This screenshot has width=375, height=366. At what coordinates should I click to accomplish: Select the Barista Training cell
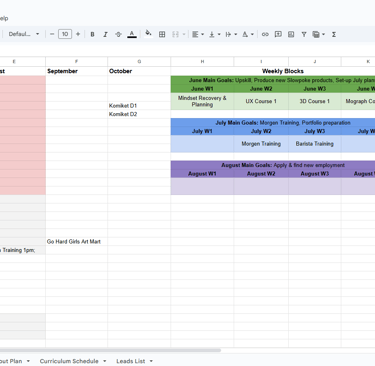pos(315,144)
